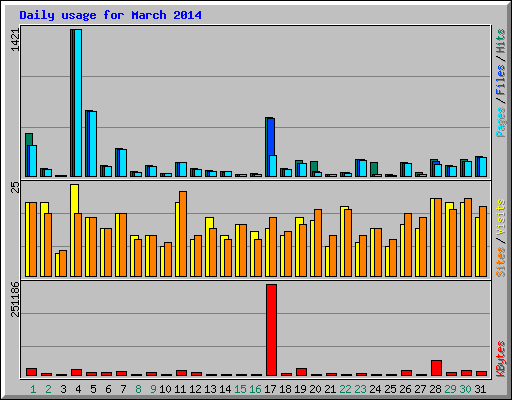Click day 17 label on x-axis

point(270,389)
